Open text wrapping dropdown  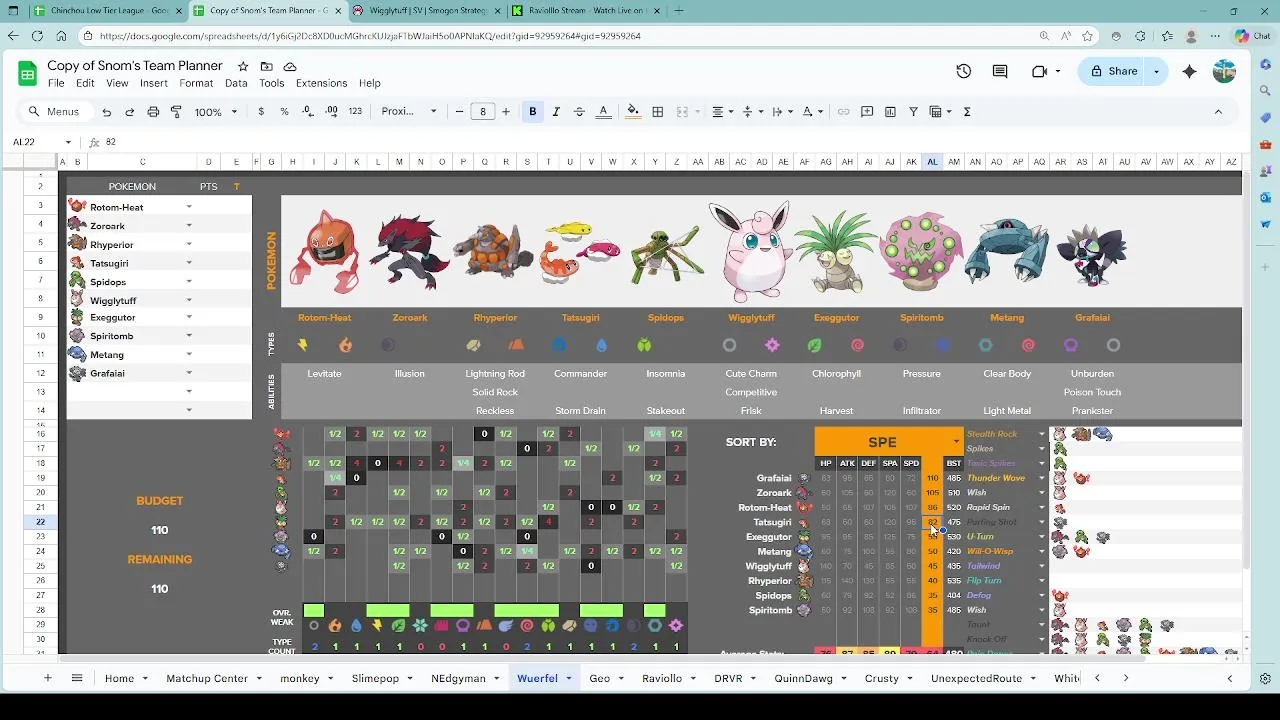[x=782, y=112]
